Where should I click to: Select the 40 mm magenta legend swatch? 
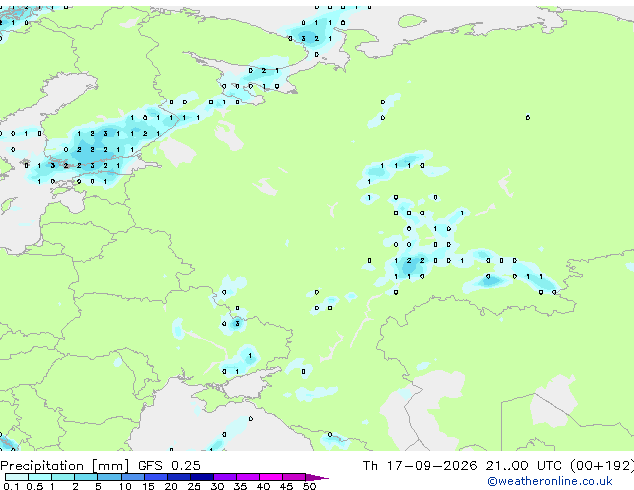click(271, 477)
